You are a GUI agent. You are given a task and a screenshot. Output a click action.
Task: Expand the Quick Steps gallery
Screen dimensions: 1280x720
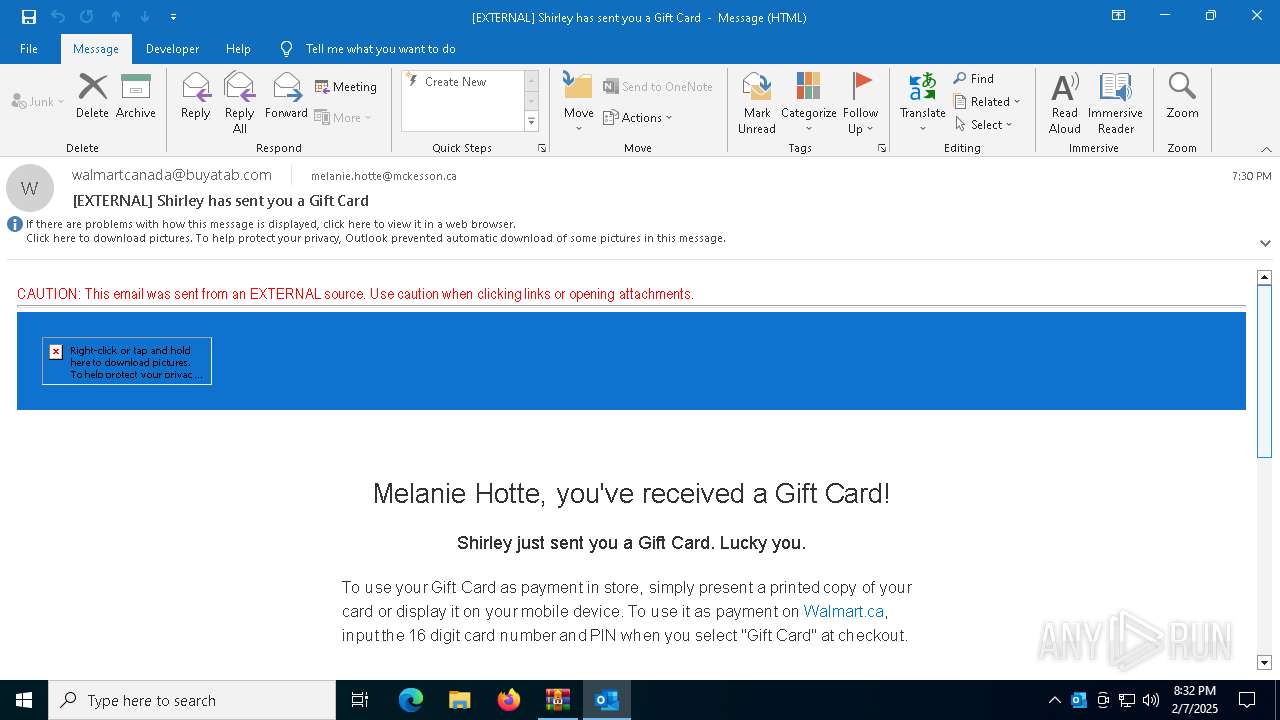tap(531, 122)
